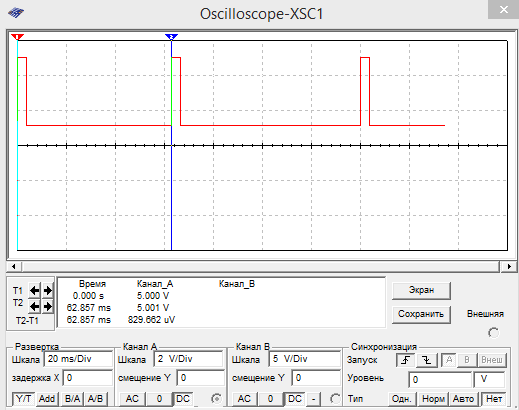Close the Oscilloscope-XSC1 window
Image resolution: width=519 pixels, height=410 pixels.
tap(503, 10)
